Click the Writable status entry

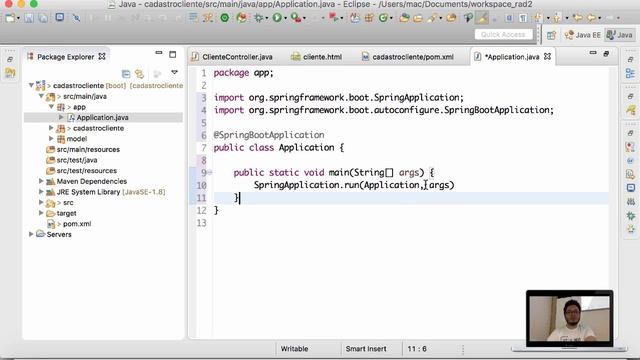[294, 349]
